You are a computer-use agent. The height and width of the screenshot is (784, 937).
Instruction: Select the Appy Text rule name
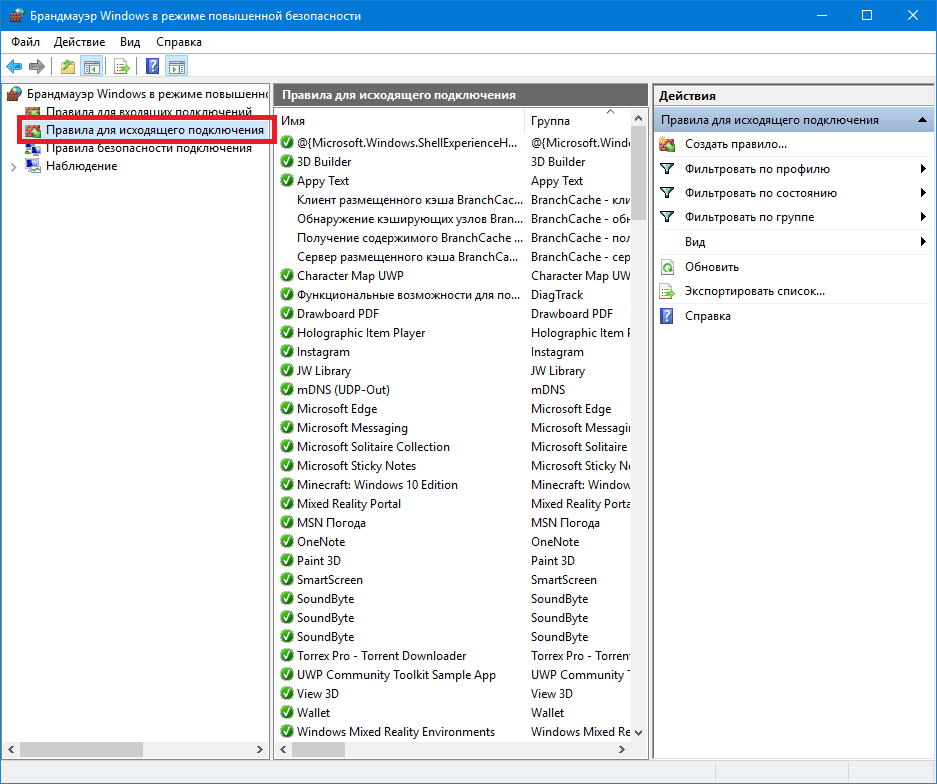(x=323, y=180)
